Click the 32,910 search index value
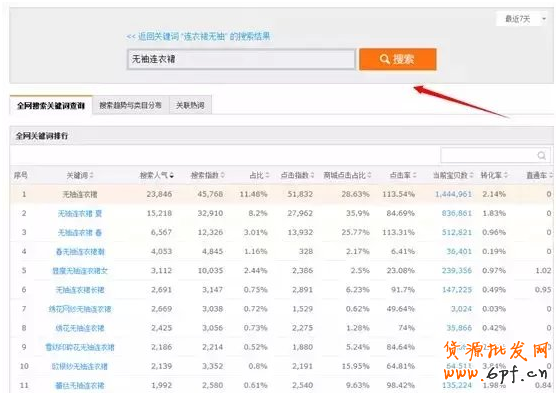 point(210,214)
